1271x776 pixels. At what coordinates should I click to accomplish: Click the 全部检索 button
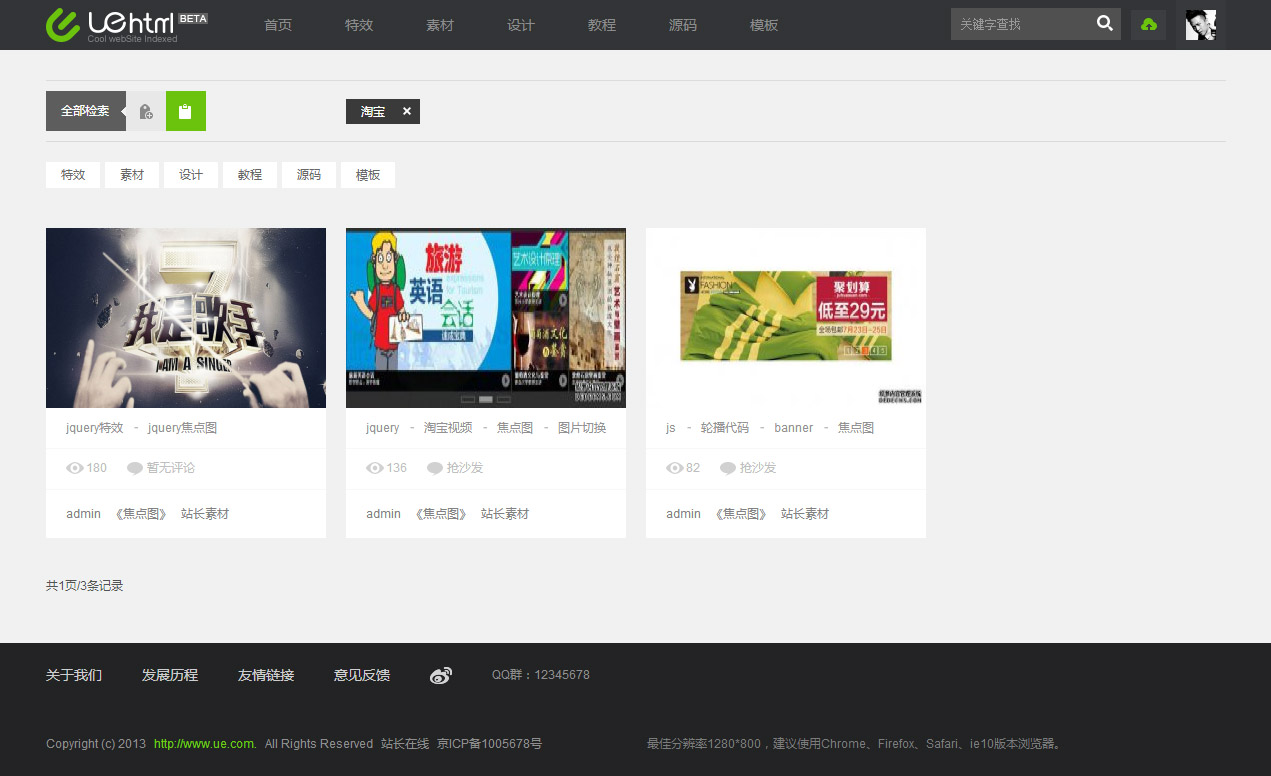pos(85,111)
